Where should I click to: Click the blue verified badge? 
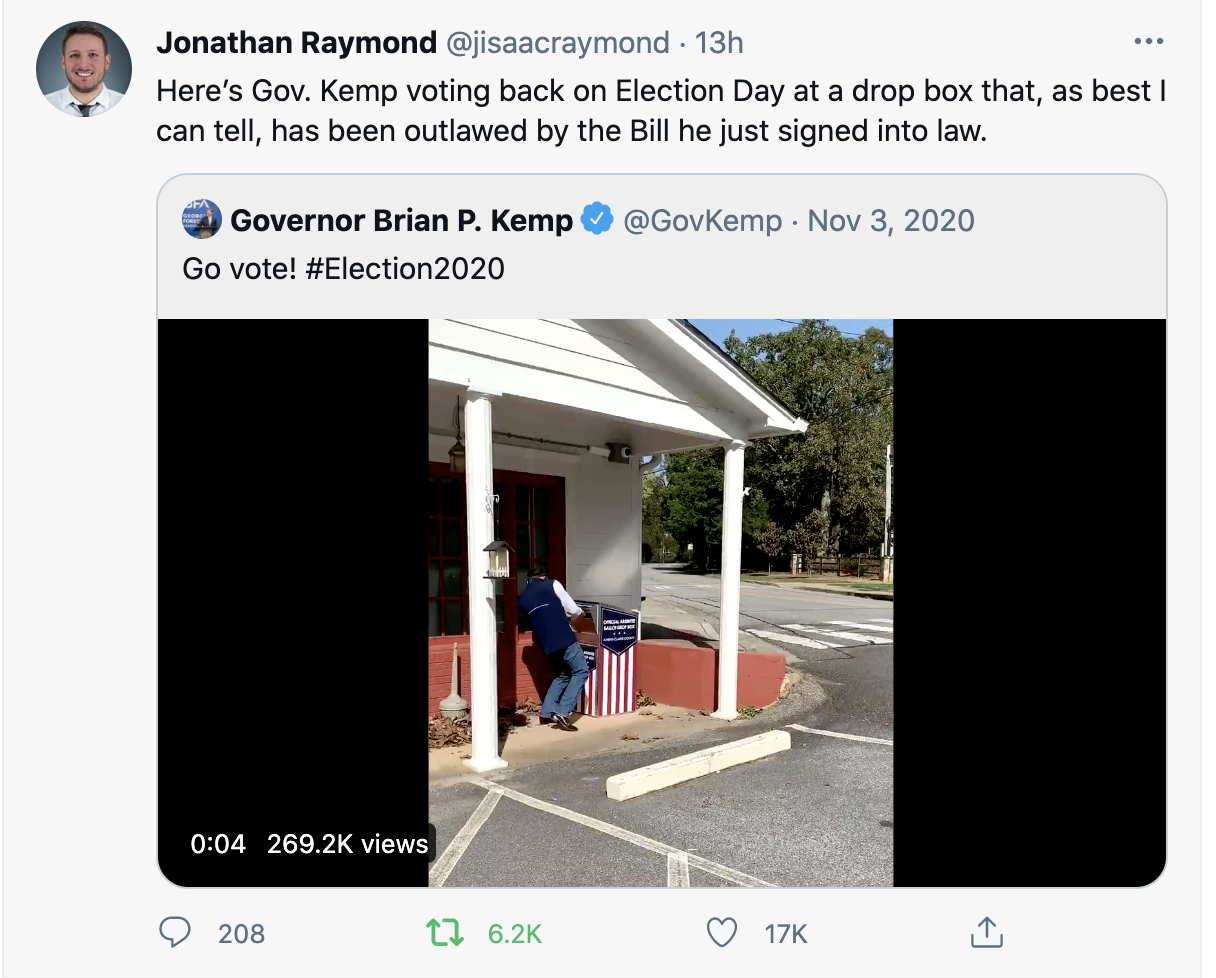pos(597,220)
